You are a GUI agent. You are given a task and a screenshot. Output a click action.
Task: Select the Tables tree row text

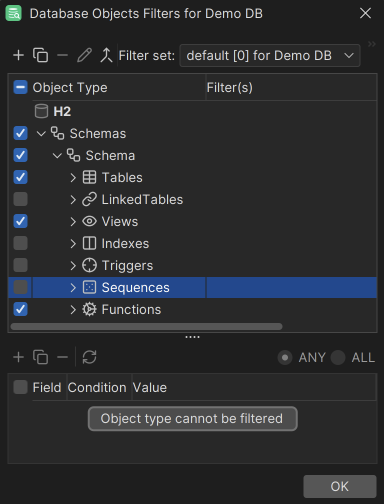click(122, 177)
